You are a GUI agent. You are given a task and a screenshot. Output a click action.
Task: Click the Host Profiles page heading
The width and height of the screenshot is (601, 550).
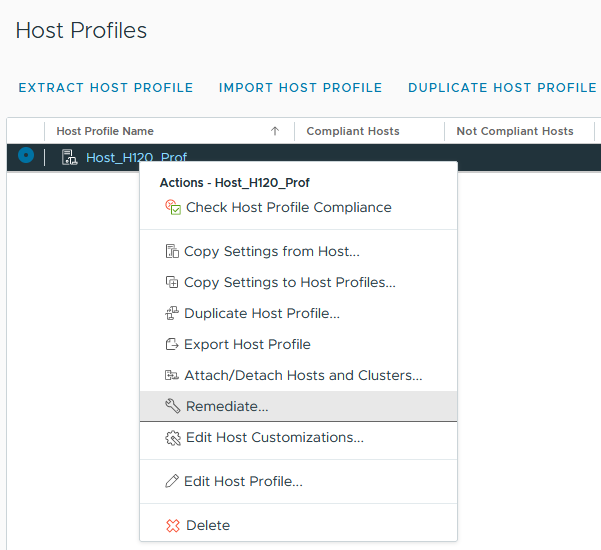pyautogui.click(x=81, y=30)
